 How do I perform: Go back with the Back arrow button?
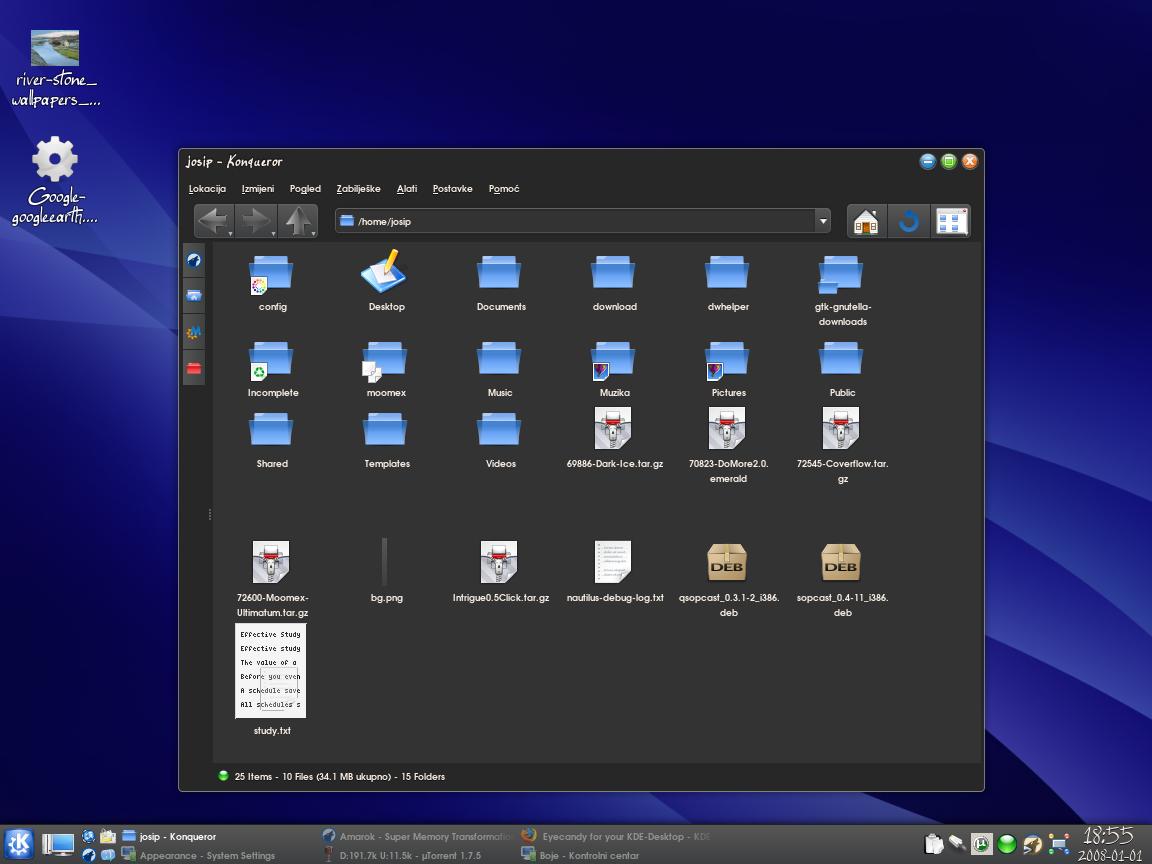[212, 220]
